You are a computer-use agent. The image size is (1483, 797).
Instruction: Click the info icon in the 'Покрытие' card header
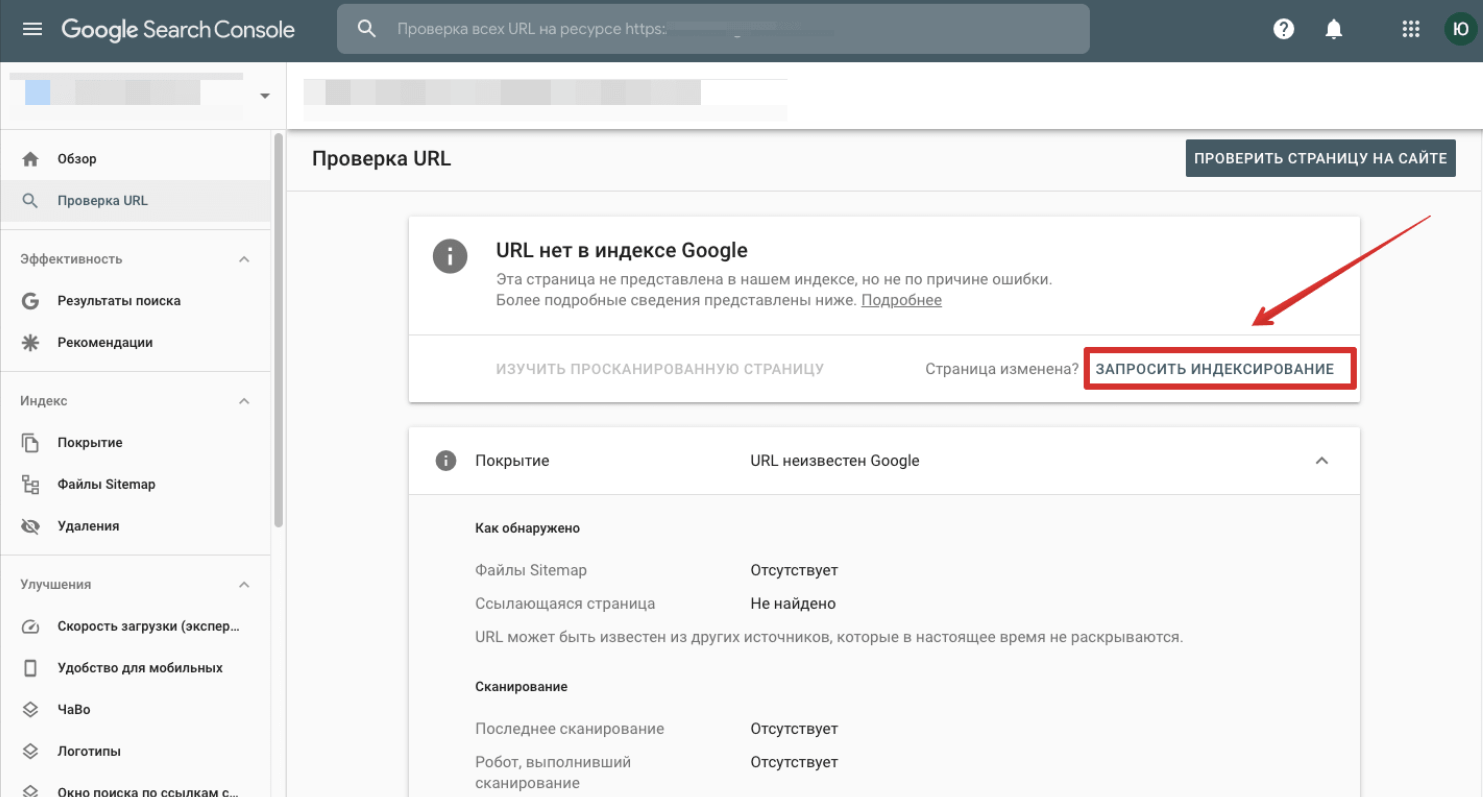coord(446,461)
